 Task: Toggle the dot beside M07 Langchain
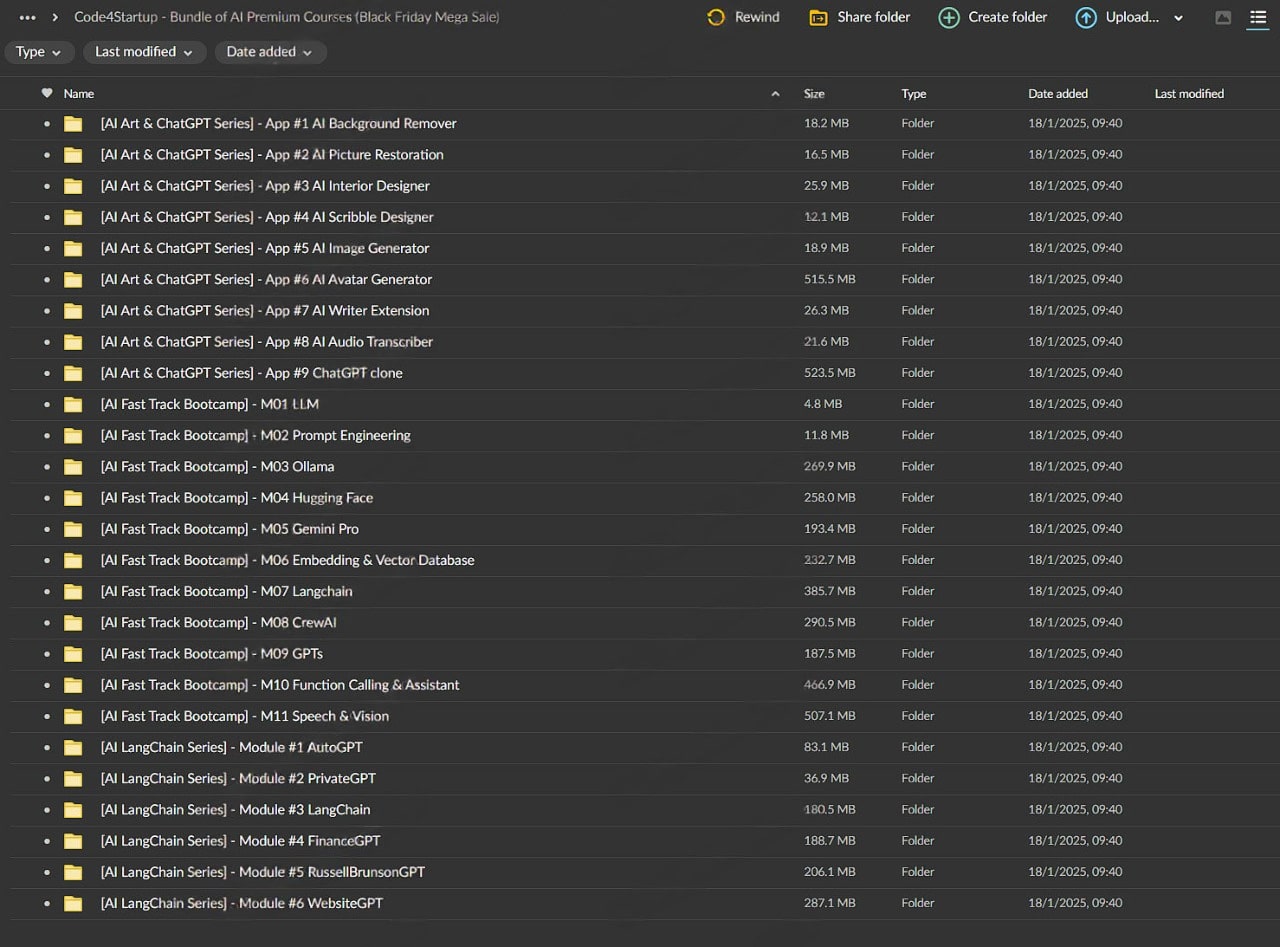(x=46, y=592)
